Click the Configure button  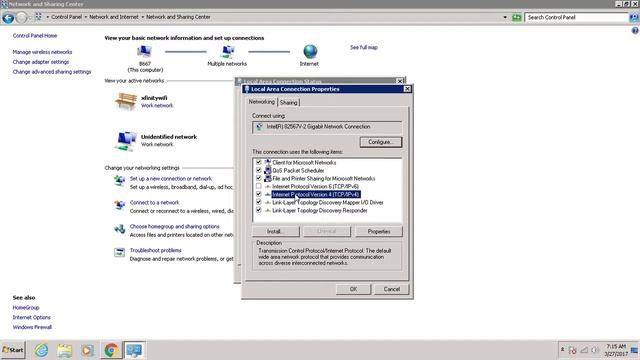click(x=380, y=142)
